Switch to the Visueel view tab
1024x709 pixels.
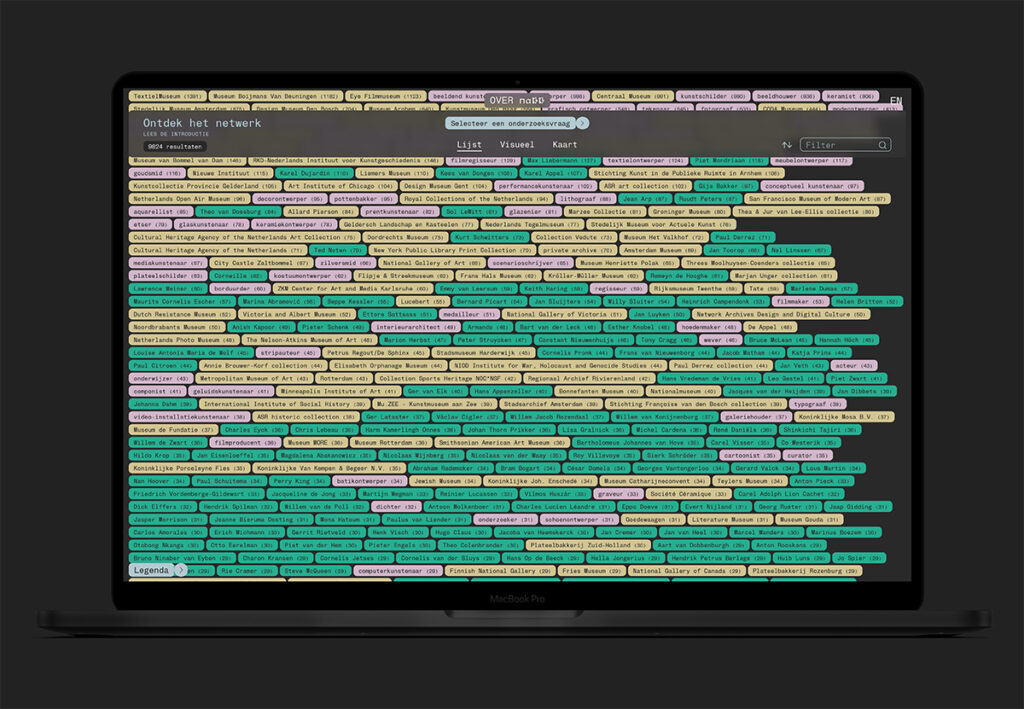(x=516, y=145)
